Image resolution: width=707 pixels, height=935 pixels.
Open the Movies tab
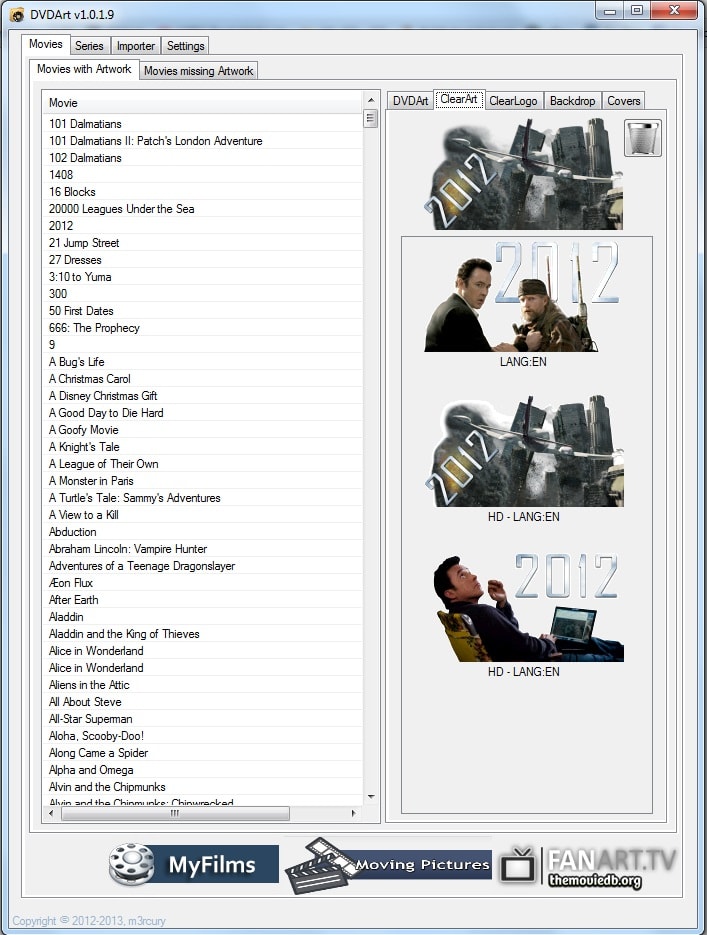point(46,44)
